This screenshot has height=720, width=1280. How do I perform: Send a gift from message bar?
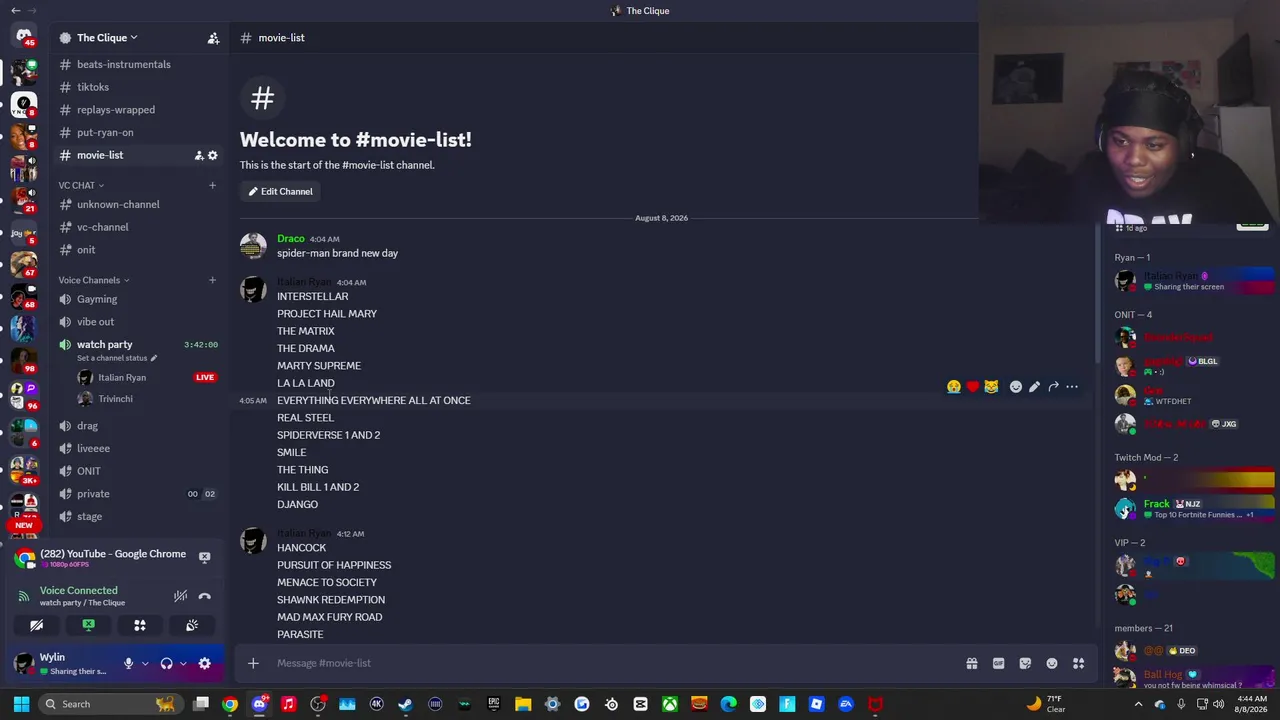tap(971, 663)
